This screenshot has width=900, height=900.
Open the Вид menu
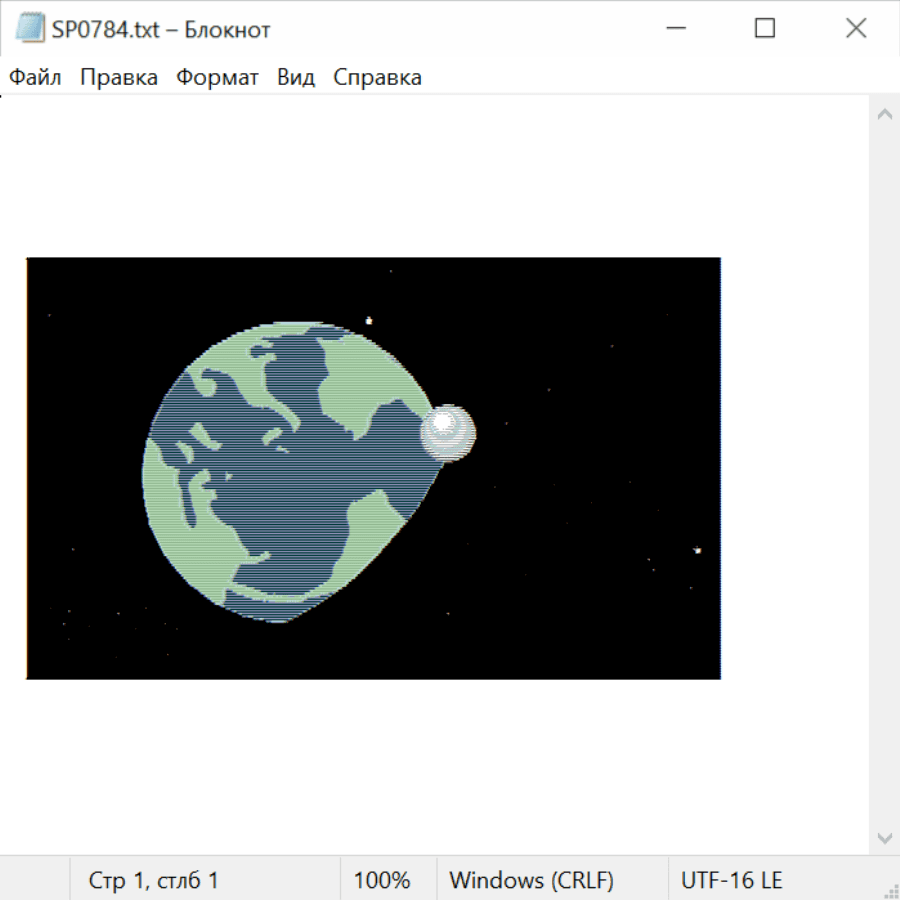click(x=296, y=78)
